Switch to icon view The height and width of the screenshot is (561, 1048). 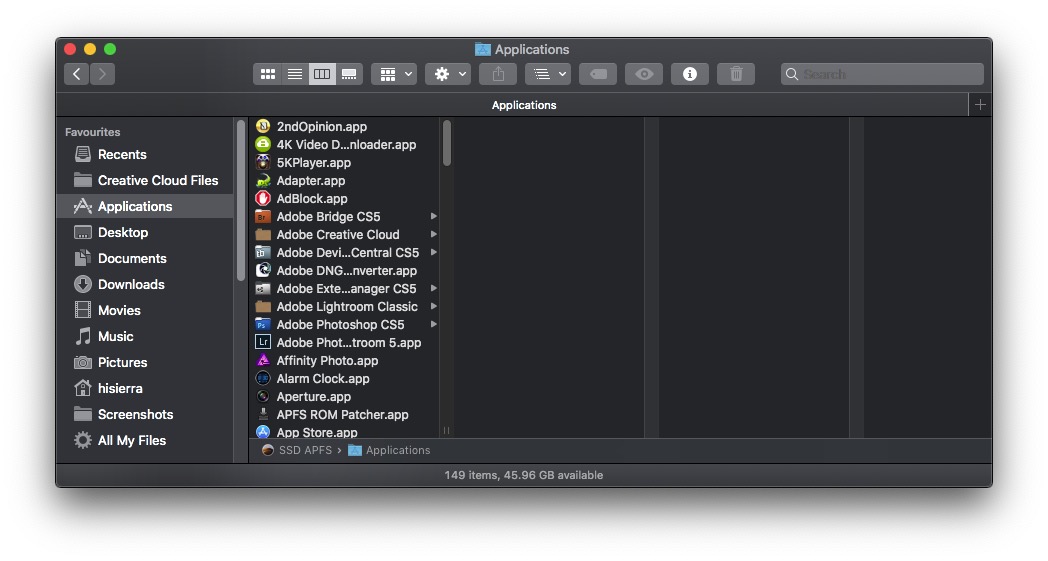tap(267, 74)
